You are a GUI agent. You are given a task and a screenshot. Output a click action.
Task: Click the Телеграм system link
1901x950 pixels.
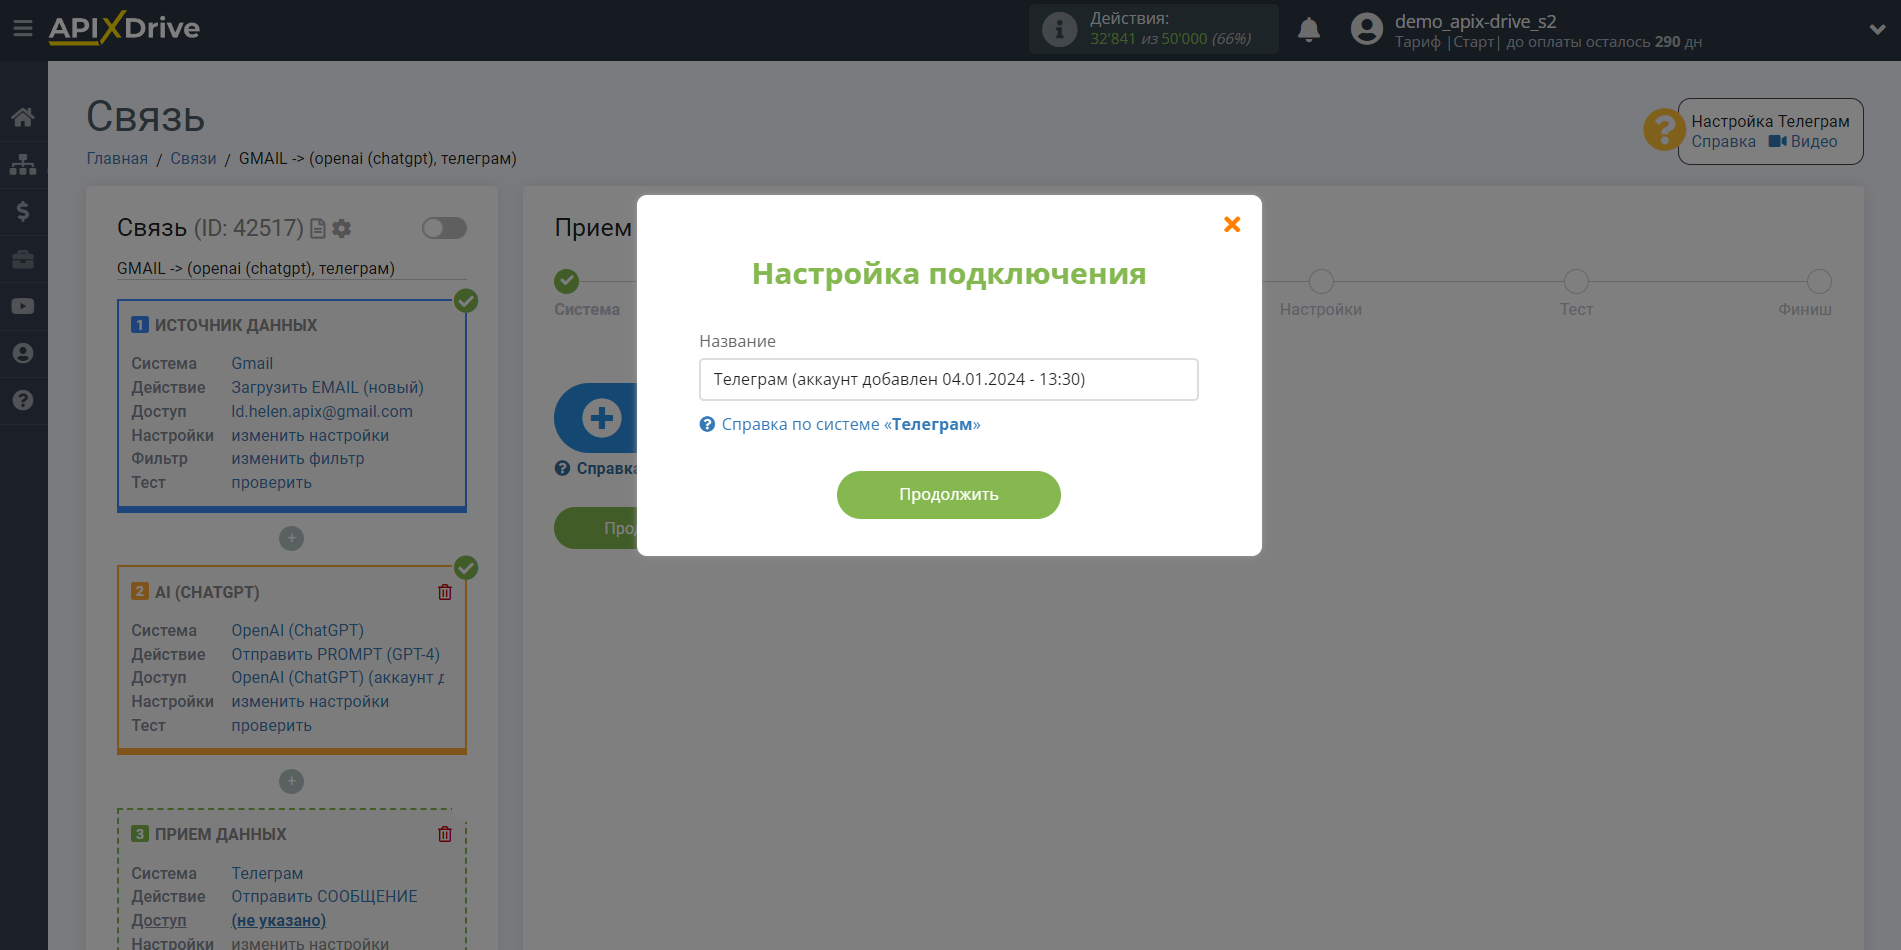[267, 874]
